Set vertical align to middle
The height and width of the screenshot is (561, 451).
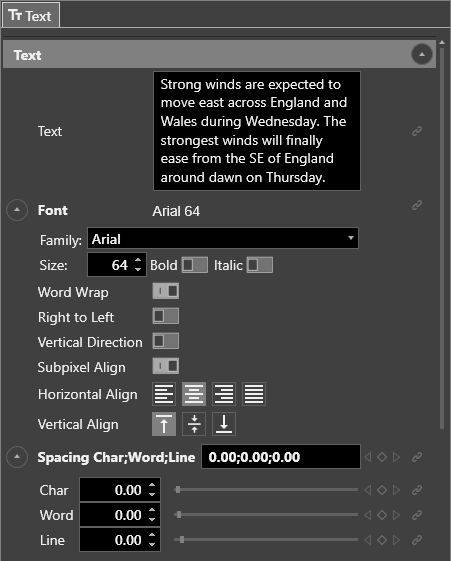pyautogui.click(x=194, y=424)
